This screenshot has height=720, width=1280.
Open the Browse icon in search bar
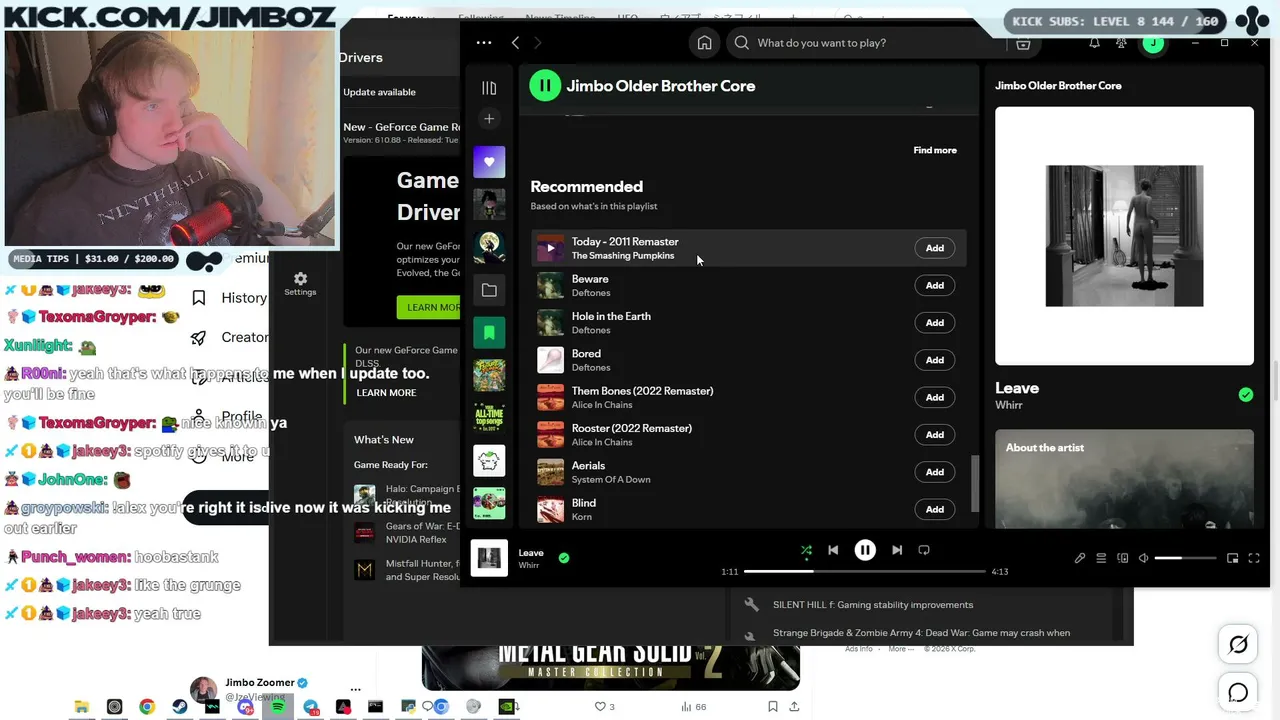[x=1023, y=43]
